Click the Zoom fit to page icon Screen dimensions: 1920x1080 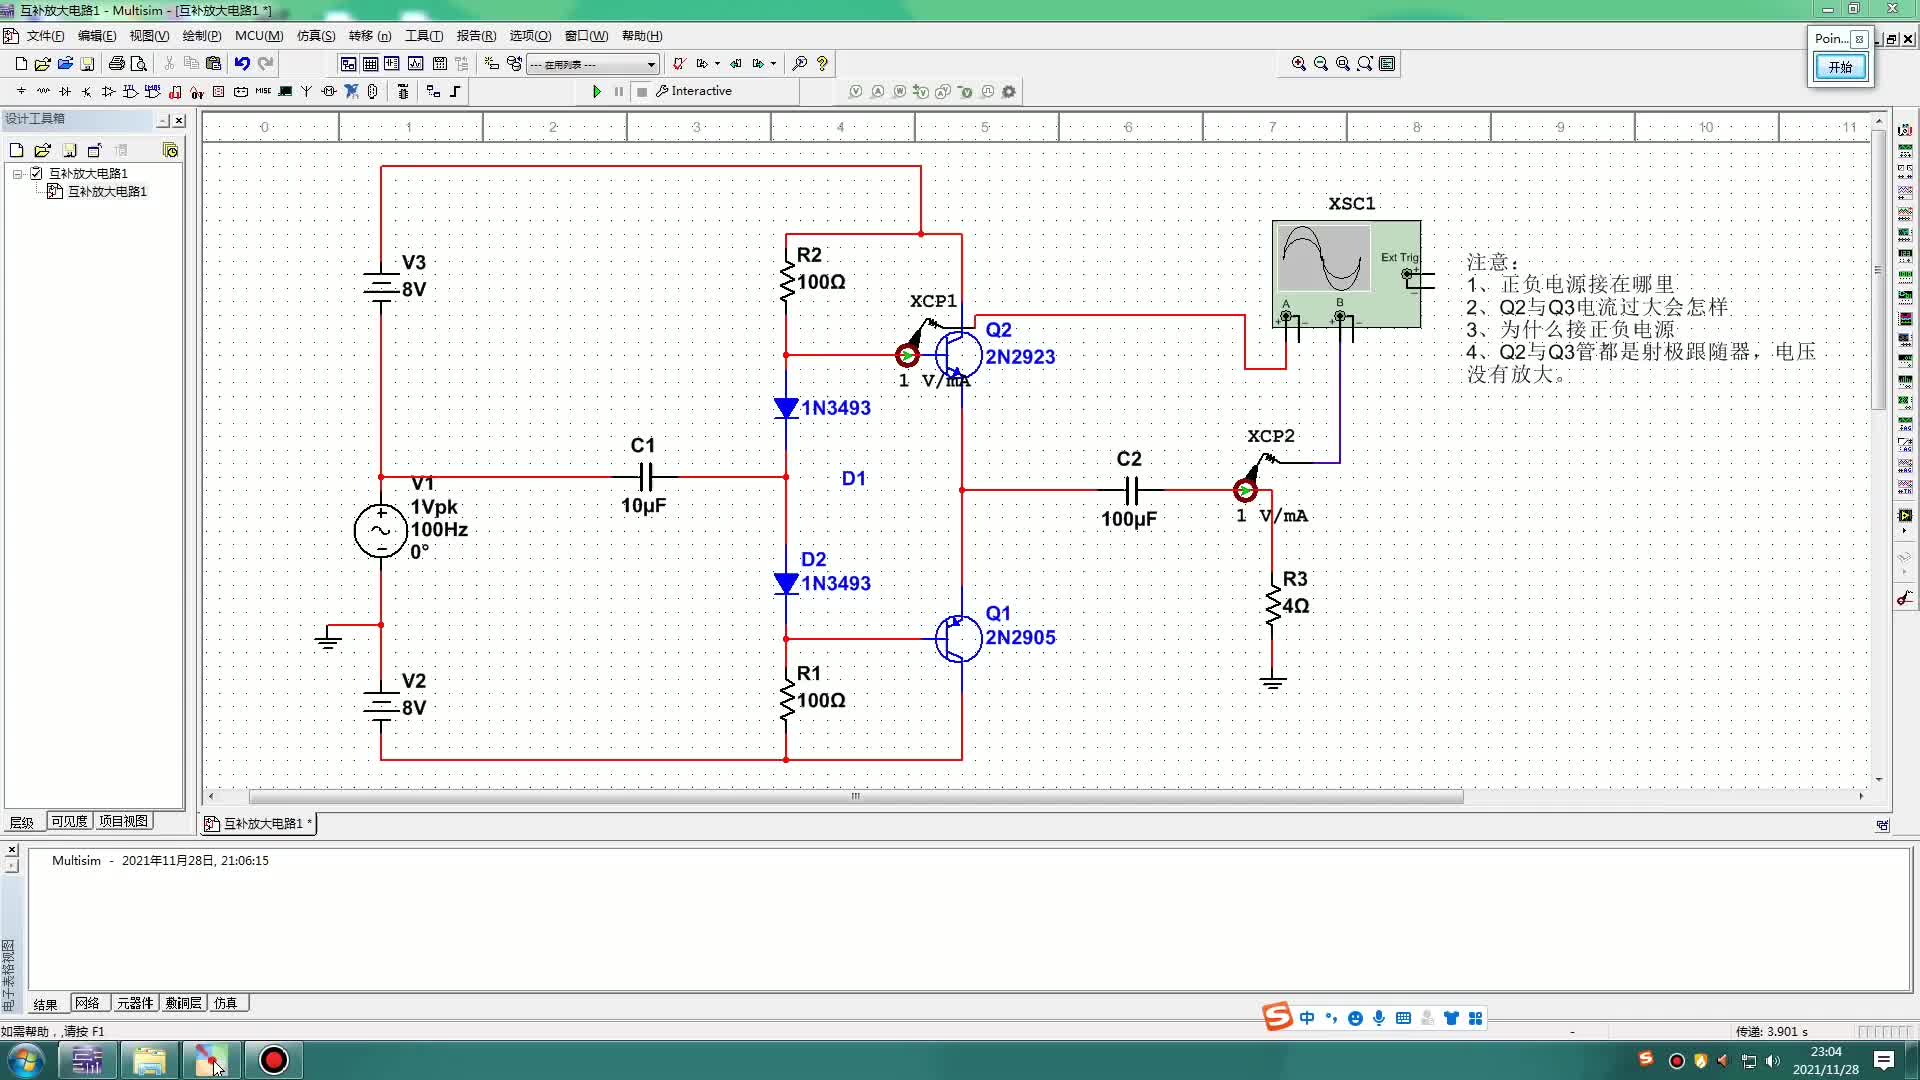pos(1365,63)
